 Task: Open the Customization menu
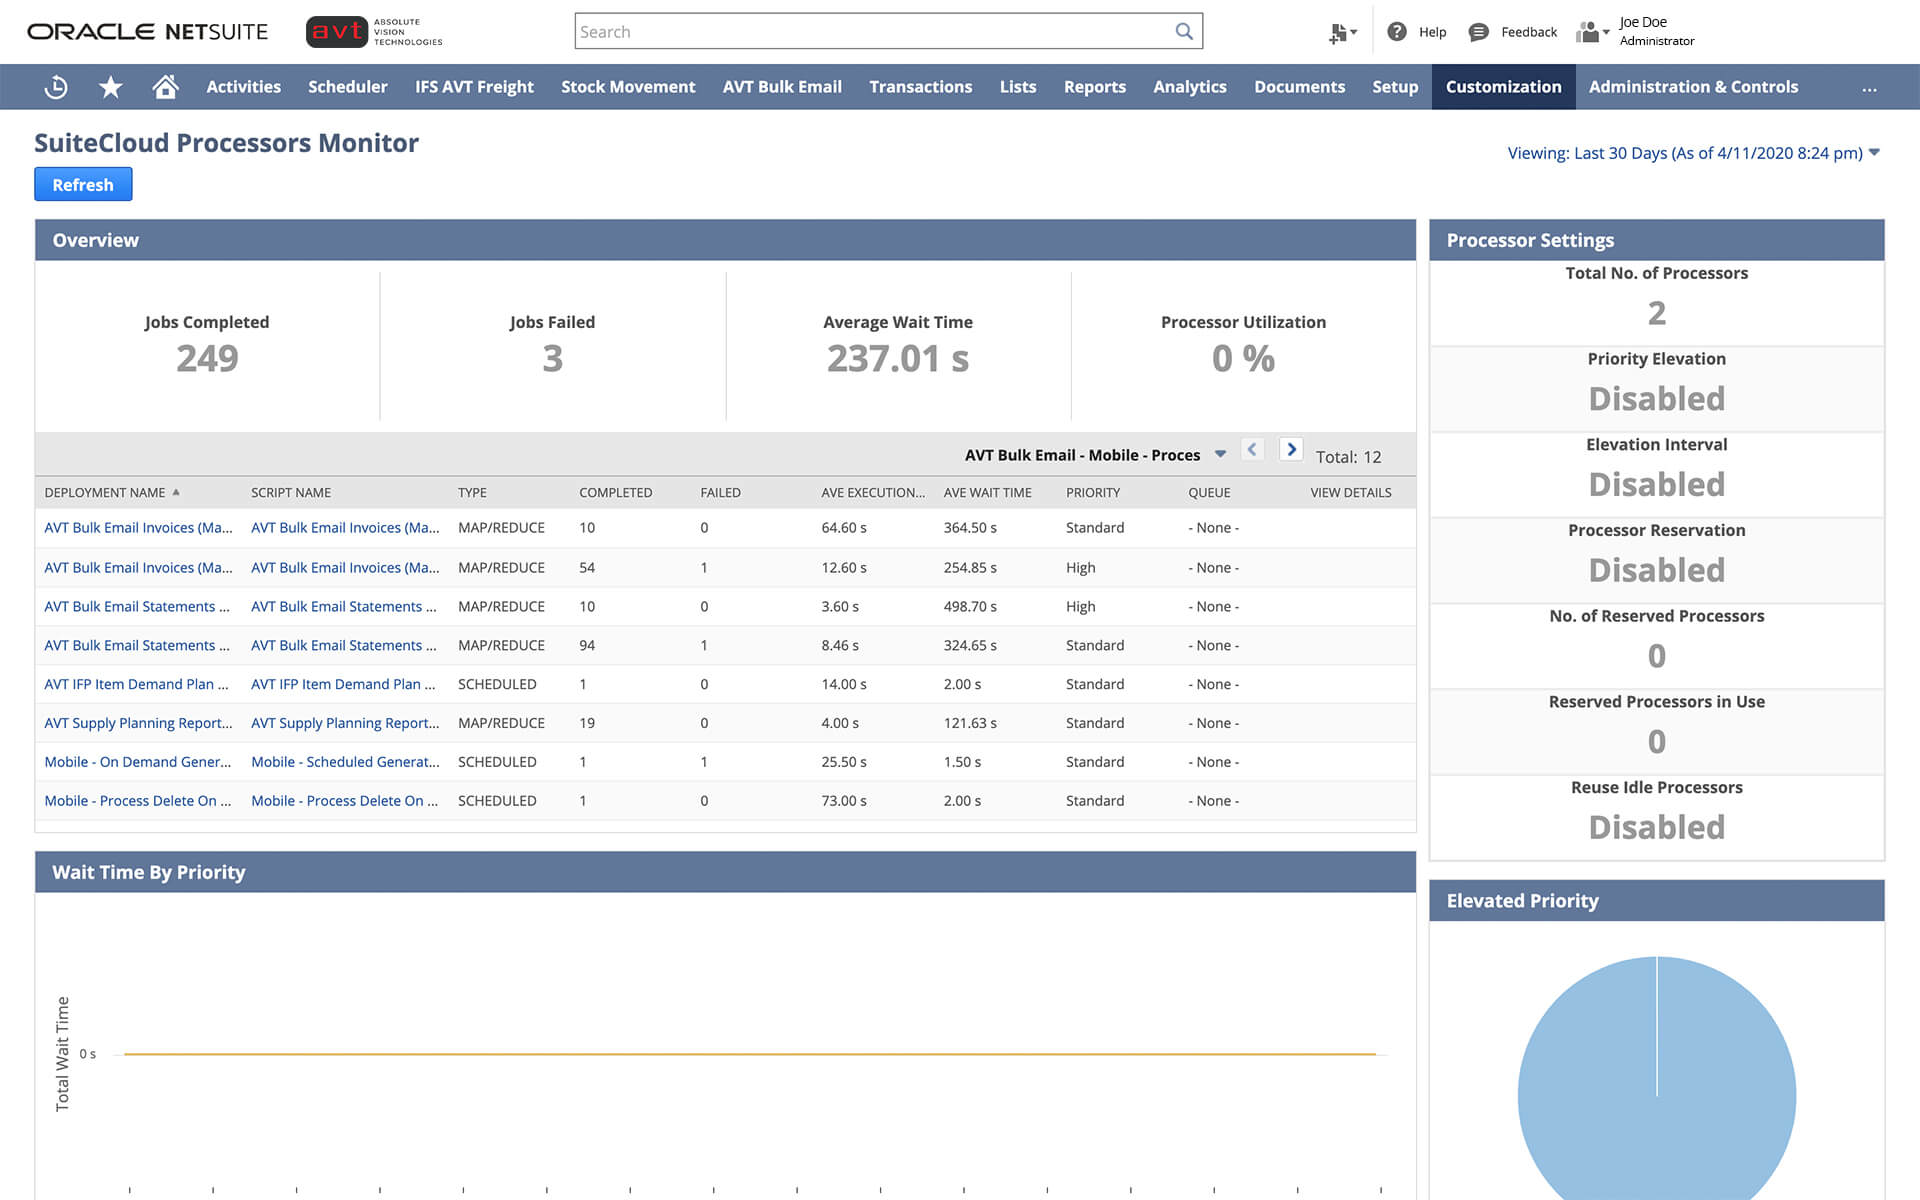(1503, 87)
